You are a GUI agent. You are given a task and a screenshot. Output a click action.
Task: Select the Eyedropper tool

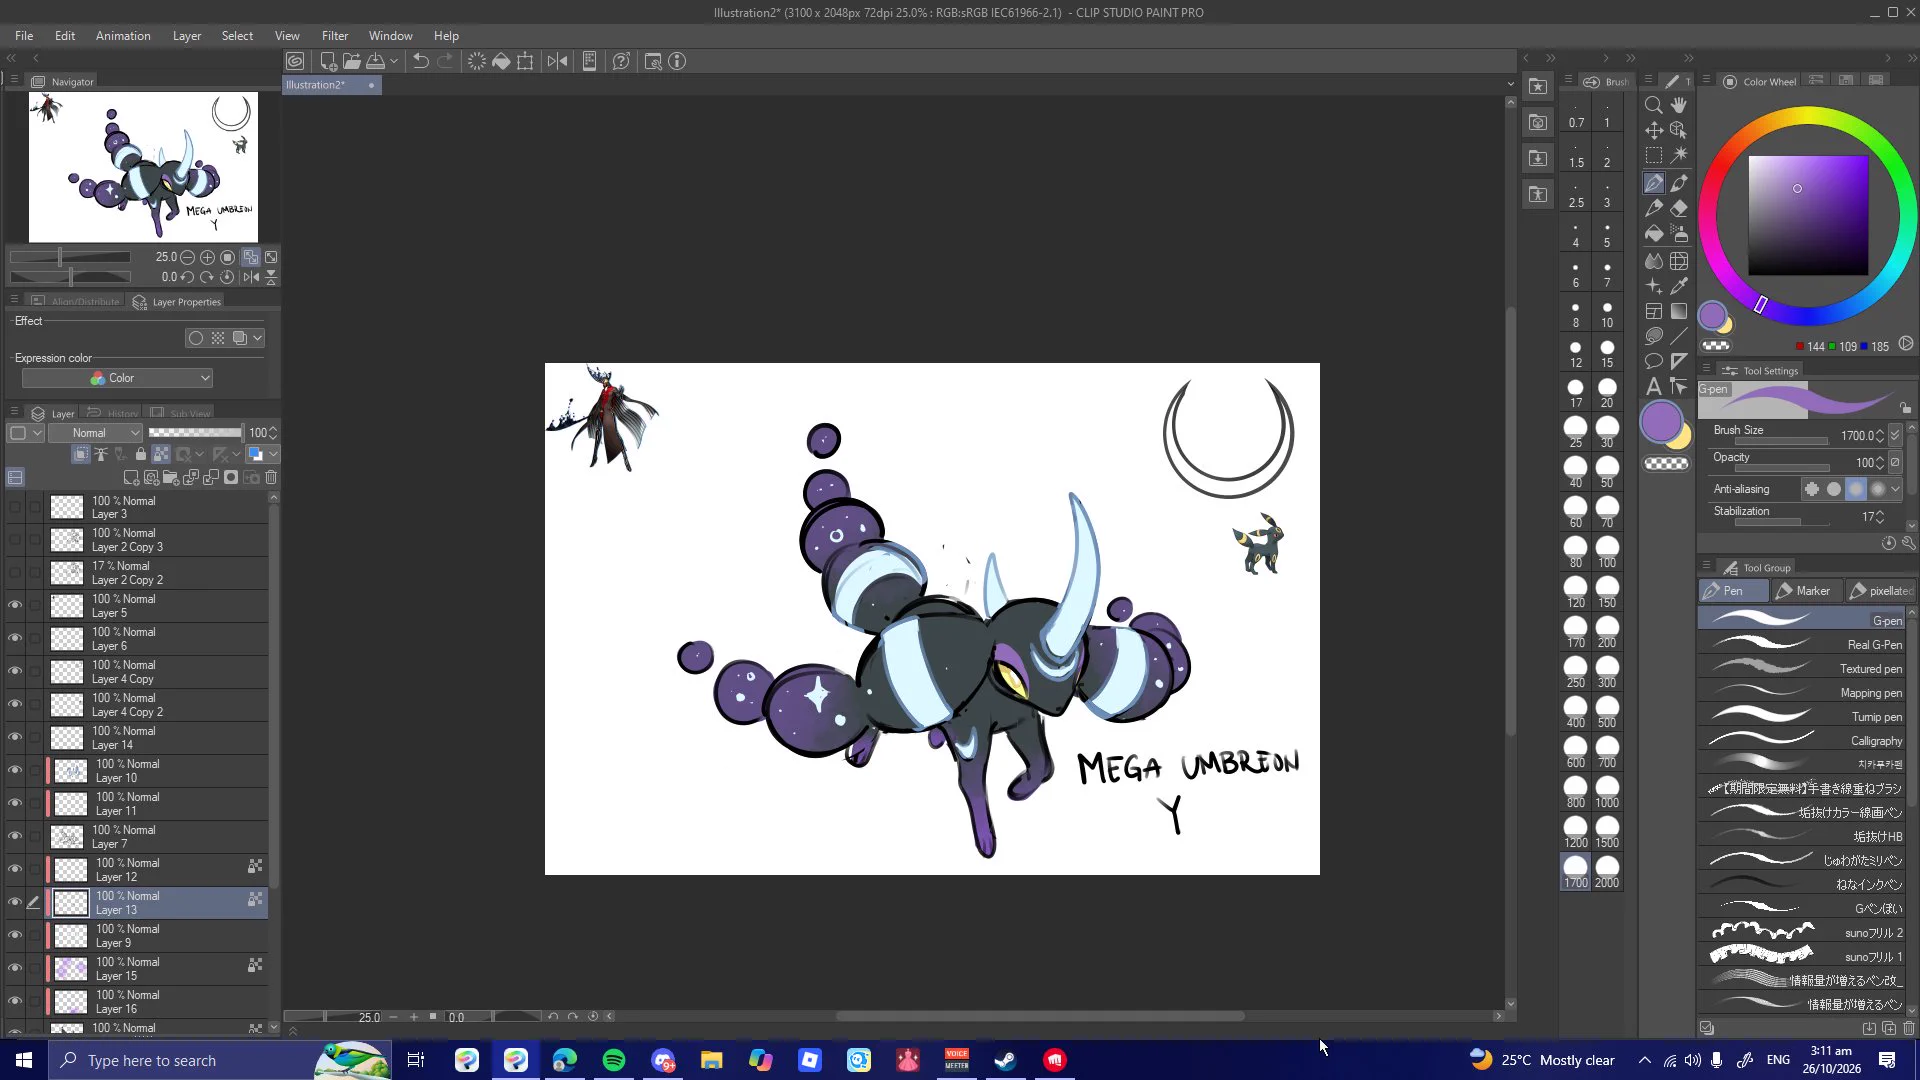tap(1679, 286)
